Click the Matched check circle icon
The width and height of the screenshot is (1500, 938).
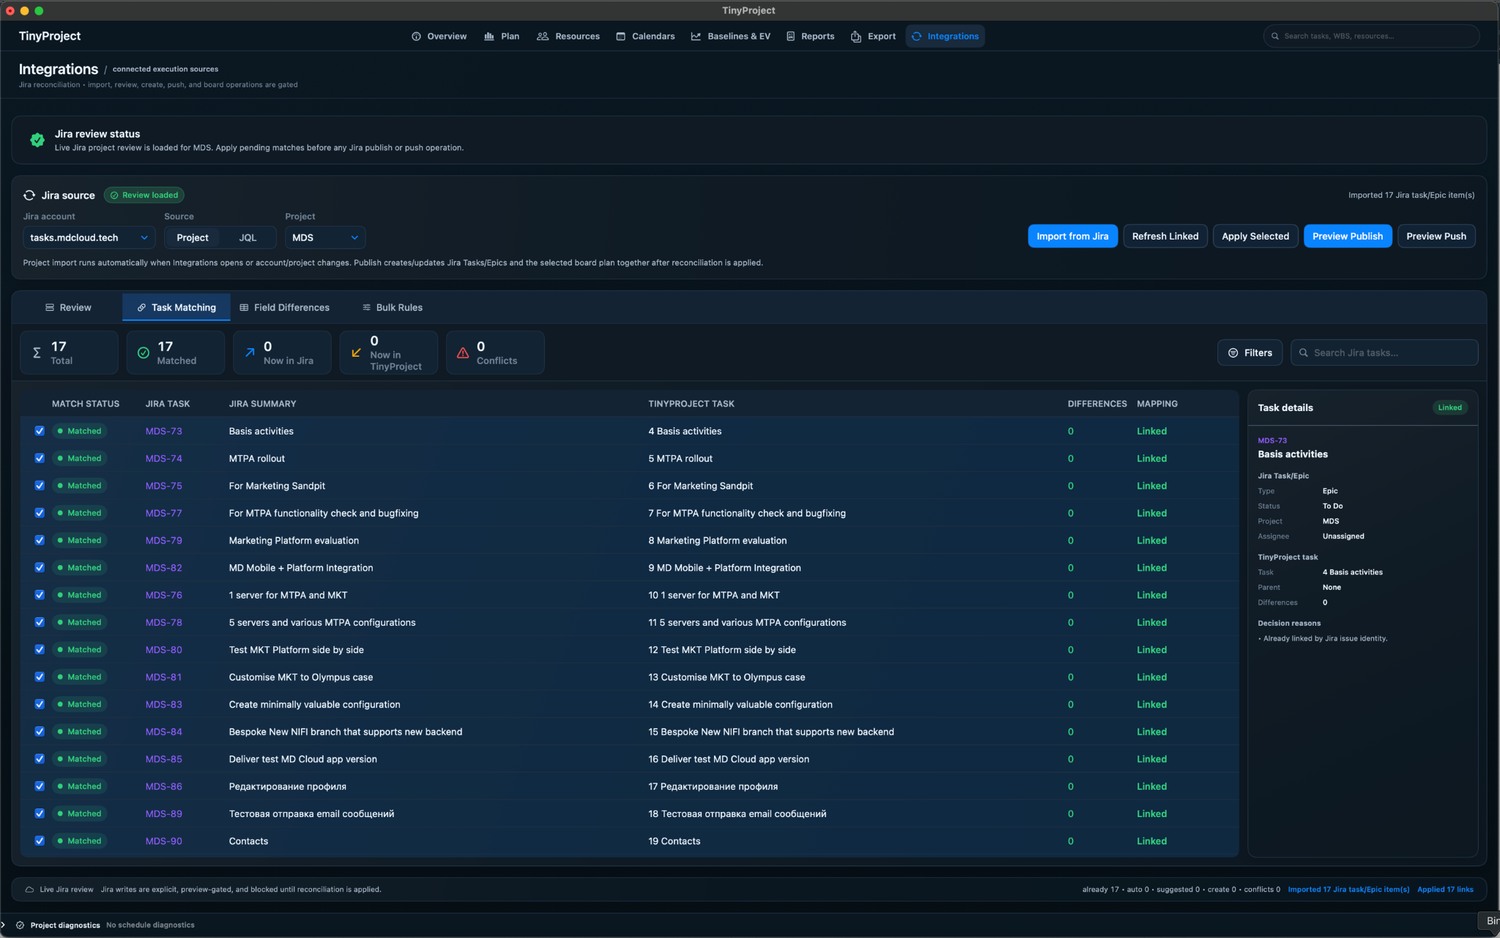pyautogui.click(x=143, y=353)
